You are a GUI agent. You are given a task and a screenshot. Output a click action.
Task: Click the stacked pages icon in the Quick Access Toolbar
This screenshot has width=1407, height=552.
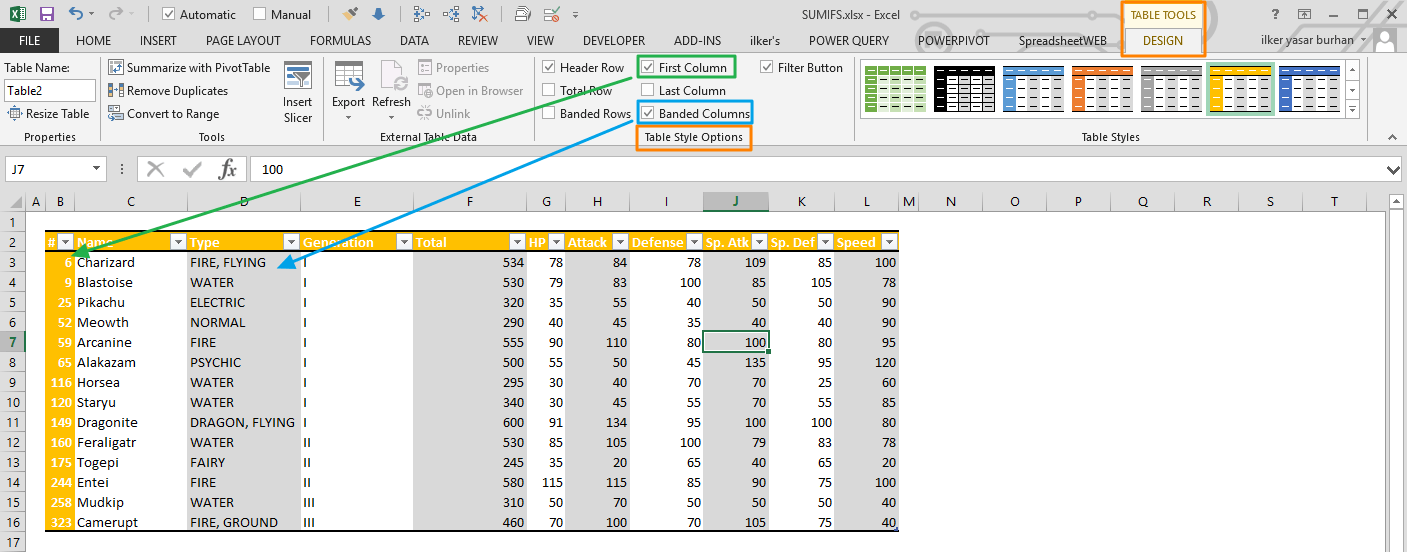pos(522,14)
